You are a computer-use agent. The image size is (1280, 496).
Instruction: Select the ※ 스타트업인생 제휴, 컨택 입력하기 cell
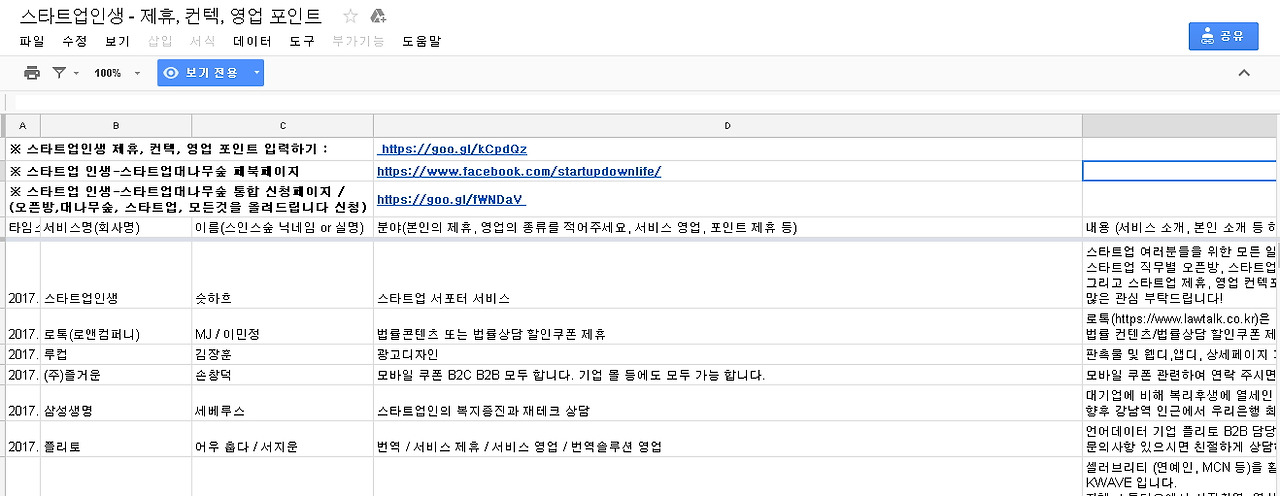coord(190,149)
